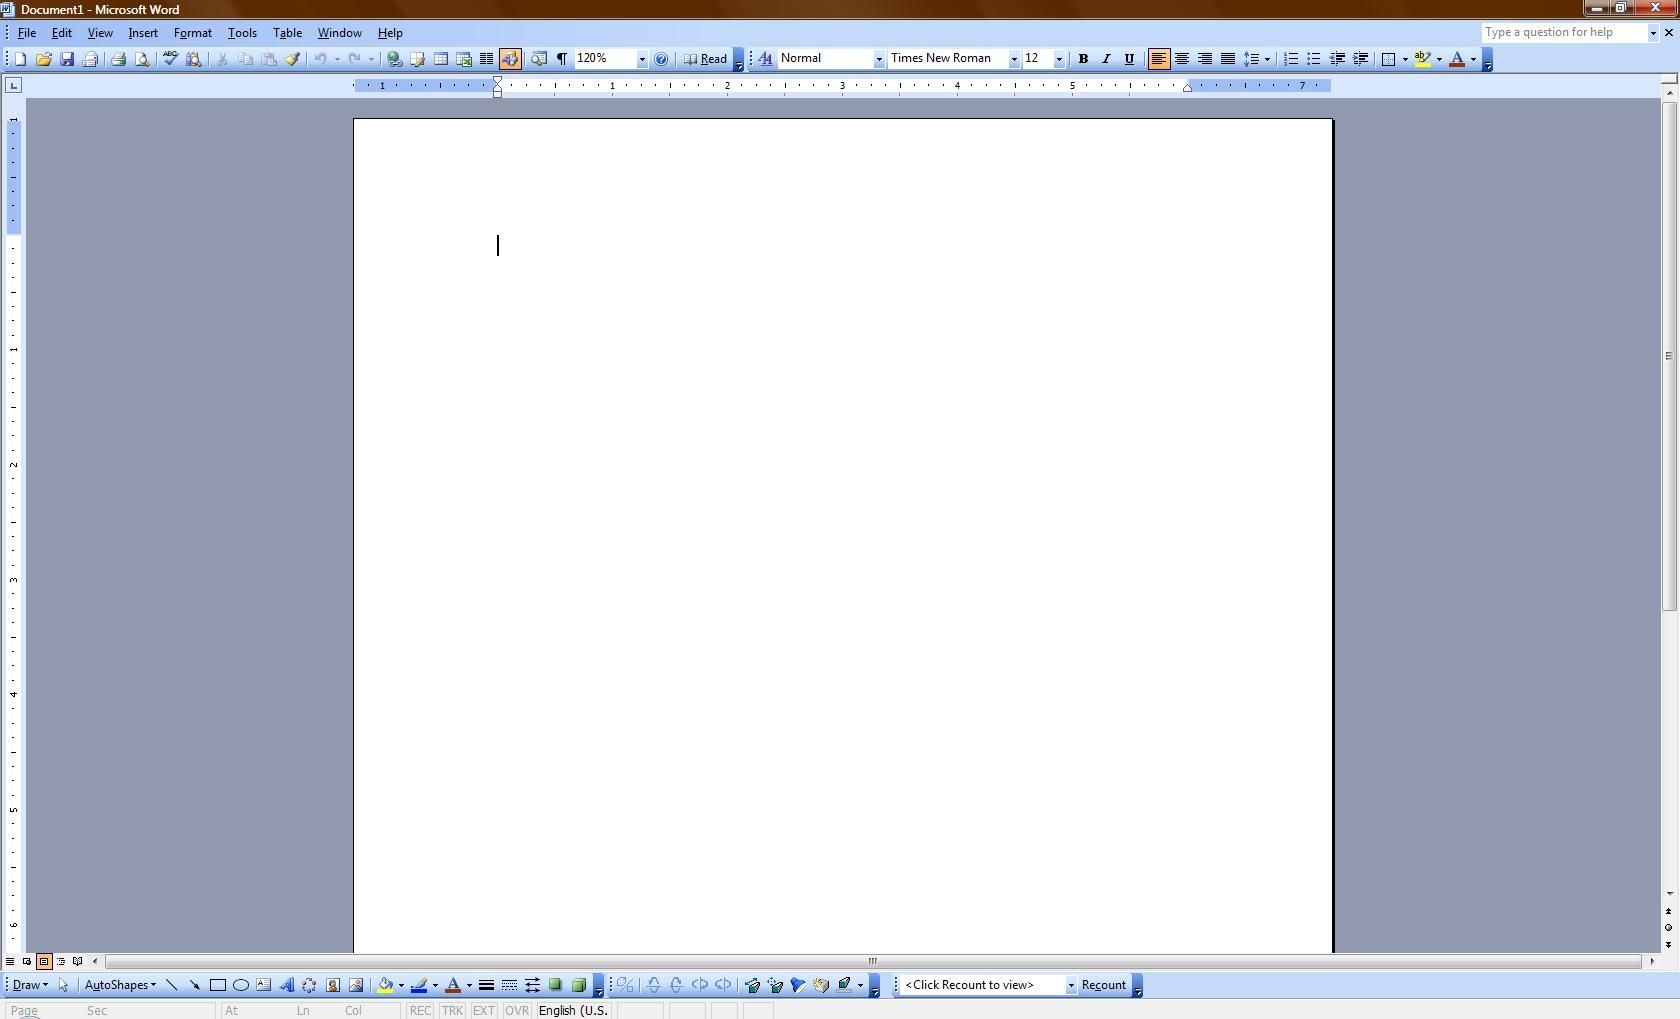Open the Table menu
1680x1019 pixels.
pos(287,32)
